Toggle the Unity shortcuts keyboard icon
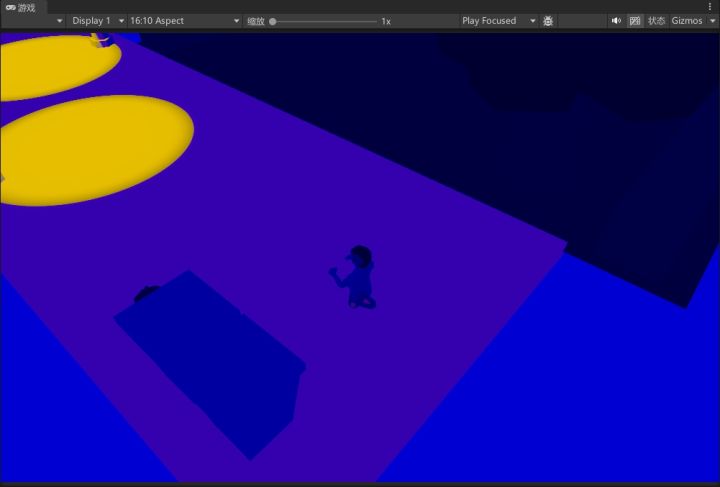 [x=635, y=21]
